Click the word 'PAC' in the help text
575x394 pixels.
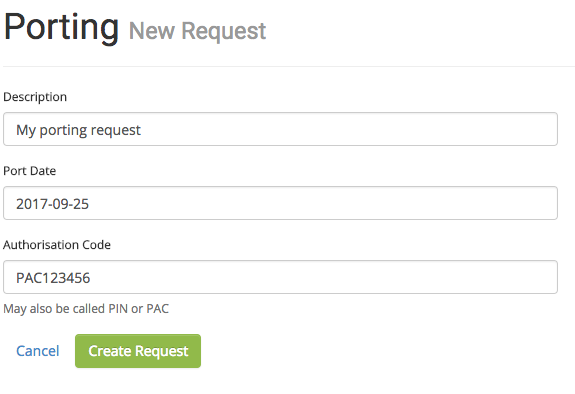[158, 309]
